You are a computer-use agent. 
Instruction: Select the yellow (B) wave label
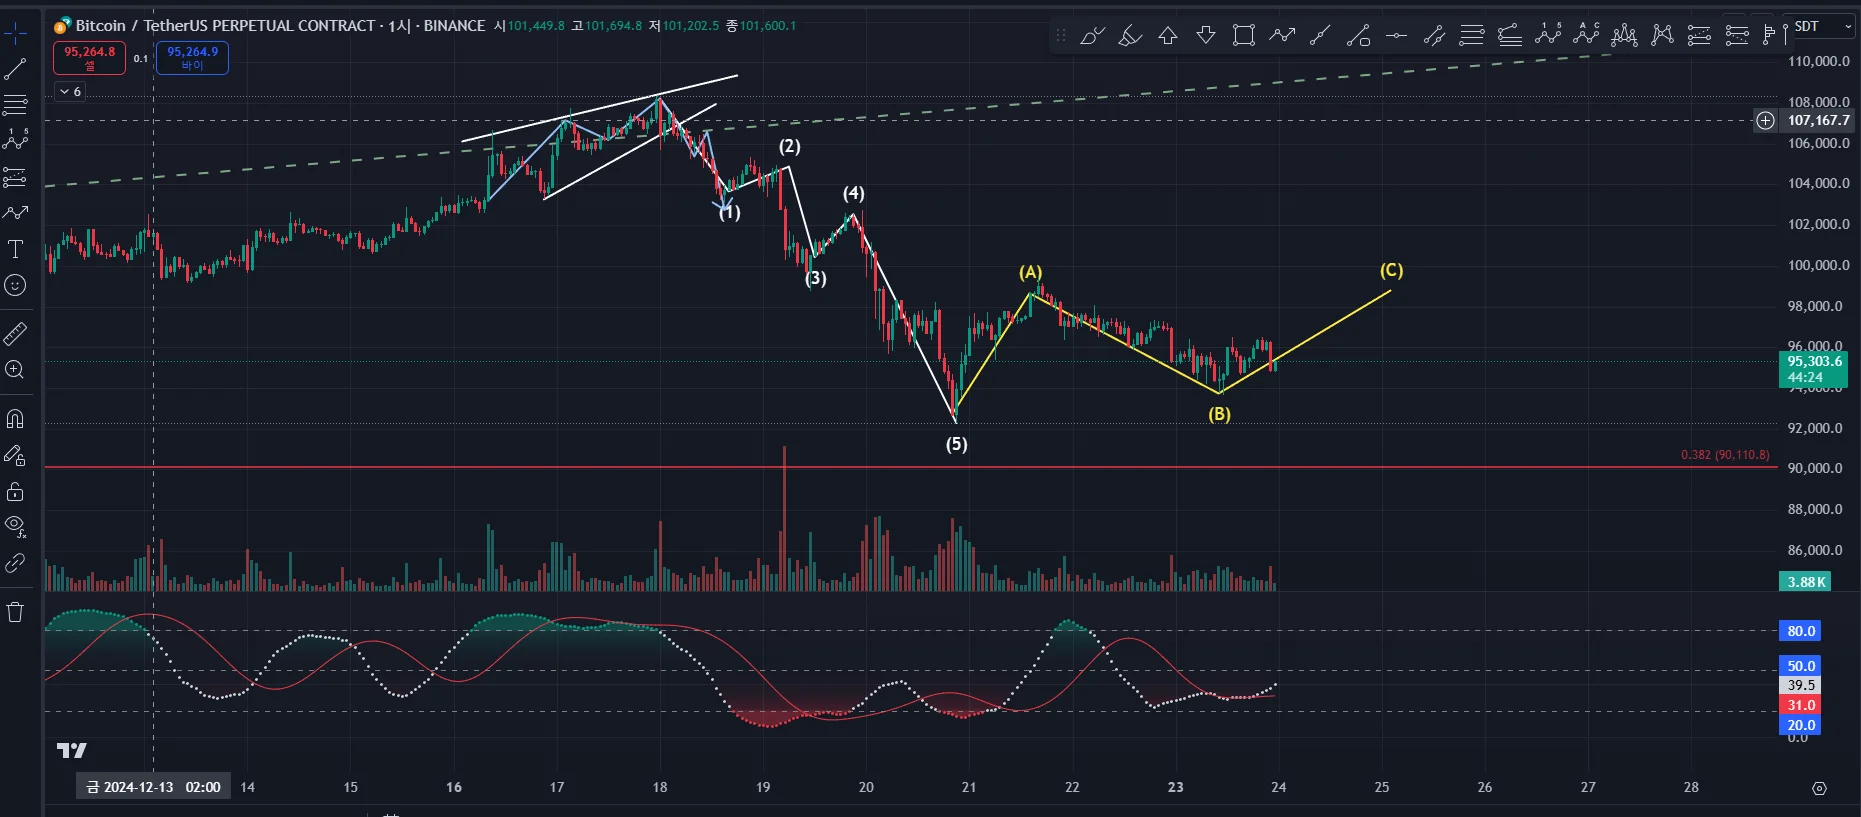click(1219, 414)
